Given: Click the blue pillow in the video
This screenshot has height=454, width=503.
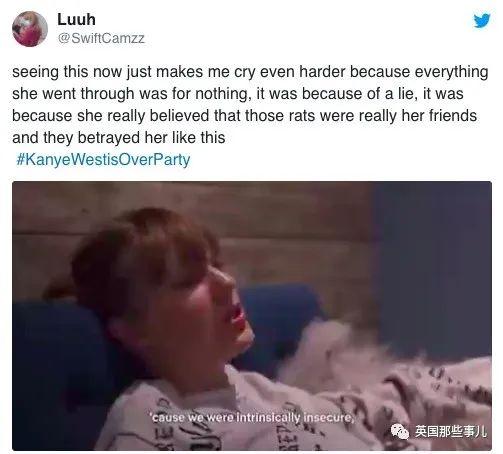Looking at the screenshot, I should (278, 317).
